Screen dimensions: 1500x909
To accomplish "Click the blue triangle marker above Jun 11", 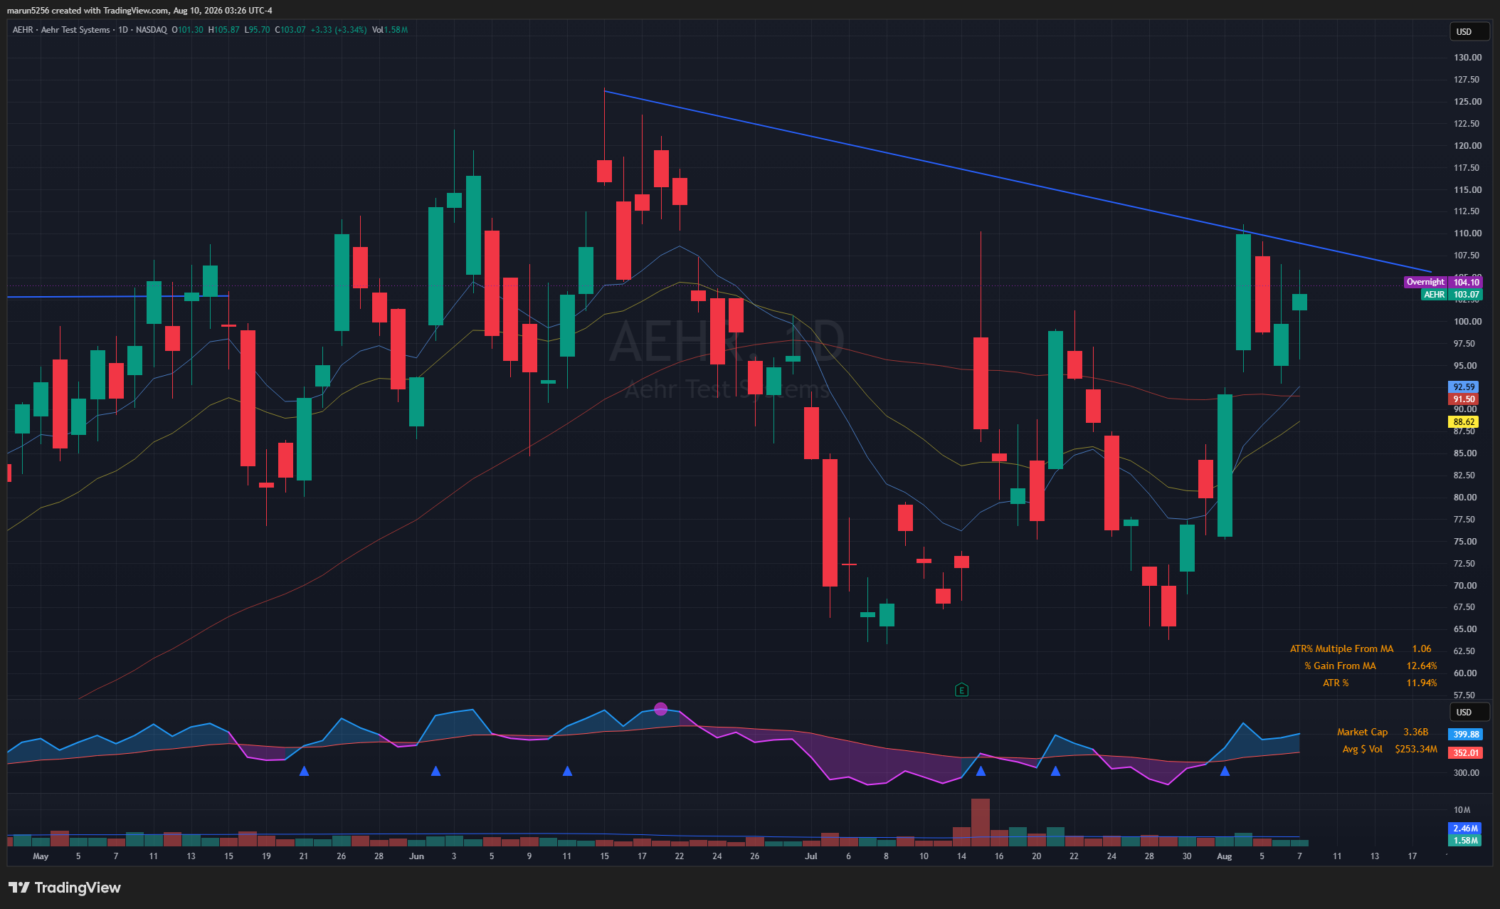I will [567, 771].
